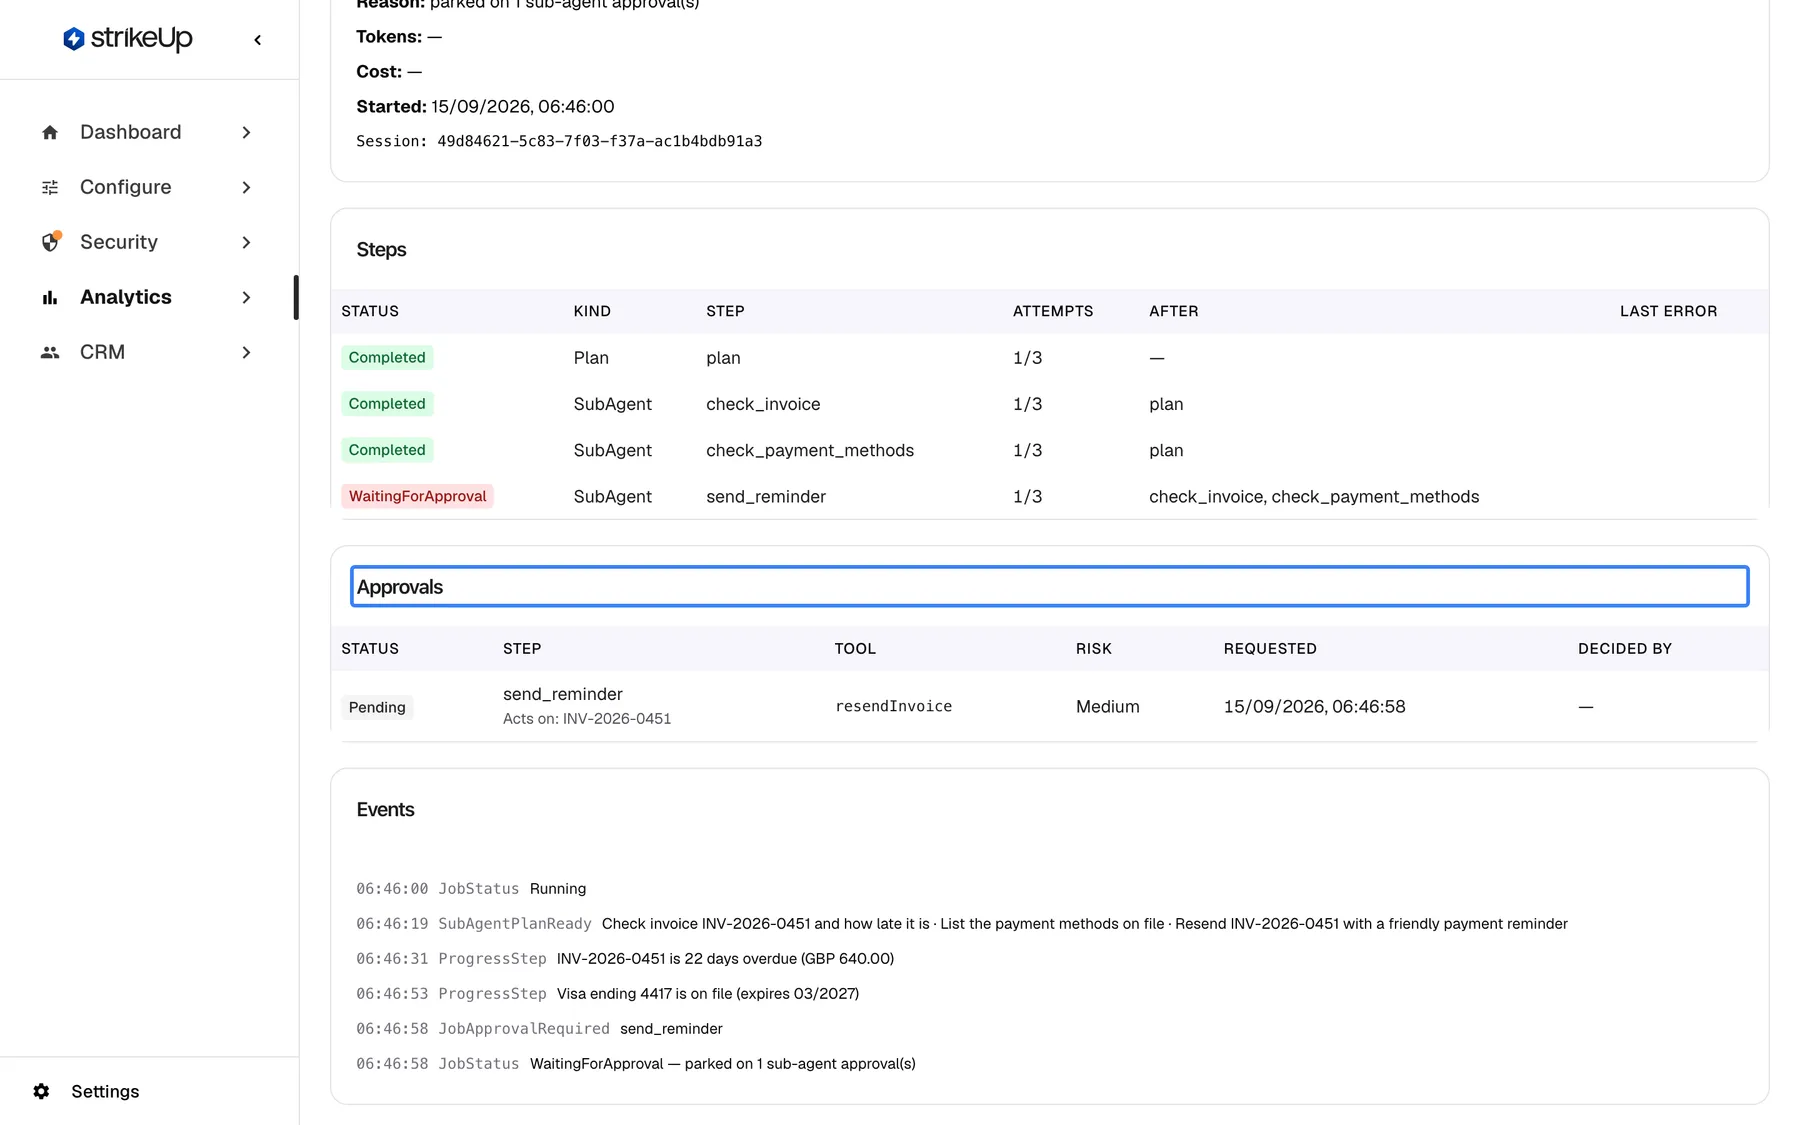The height and width of the screenshot is (1125, 1800).
Task: Click the strikeUp logo
Action: pos(128,39)
